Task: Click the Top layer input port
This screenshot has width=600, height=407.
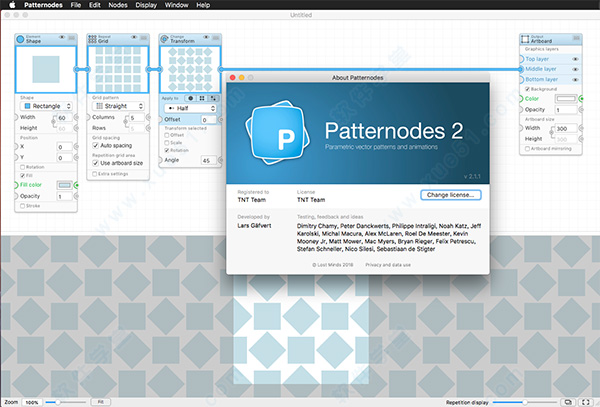Action: click(x=521, y=59)
